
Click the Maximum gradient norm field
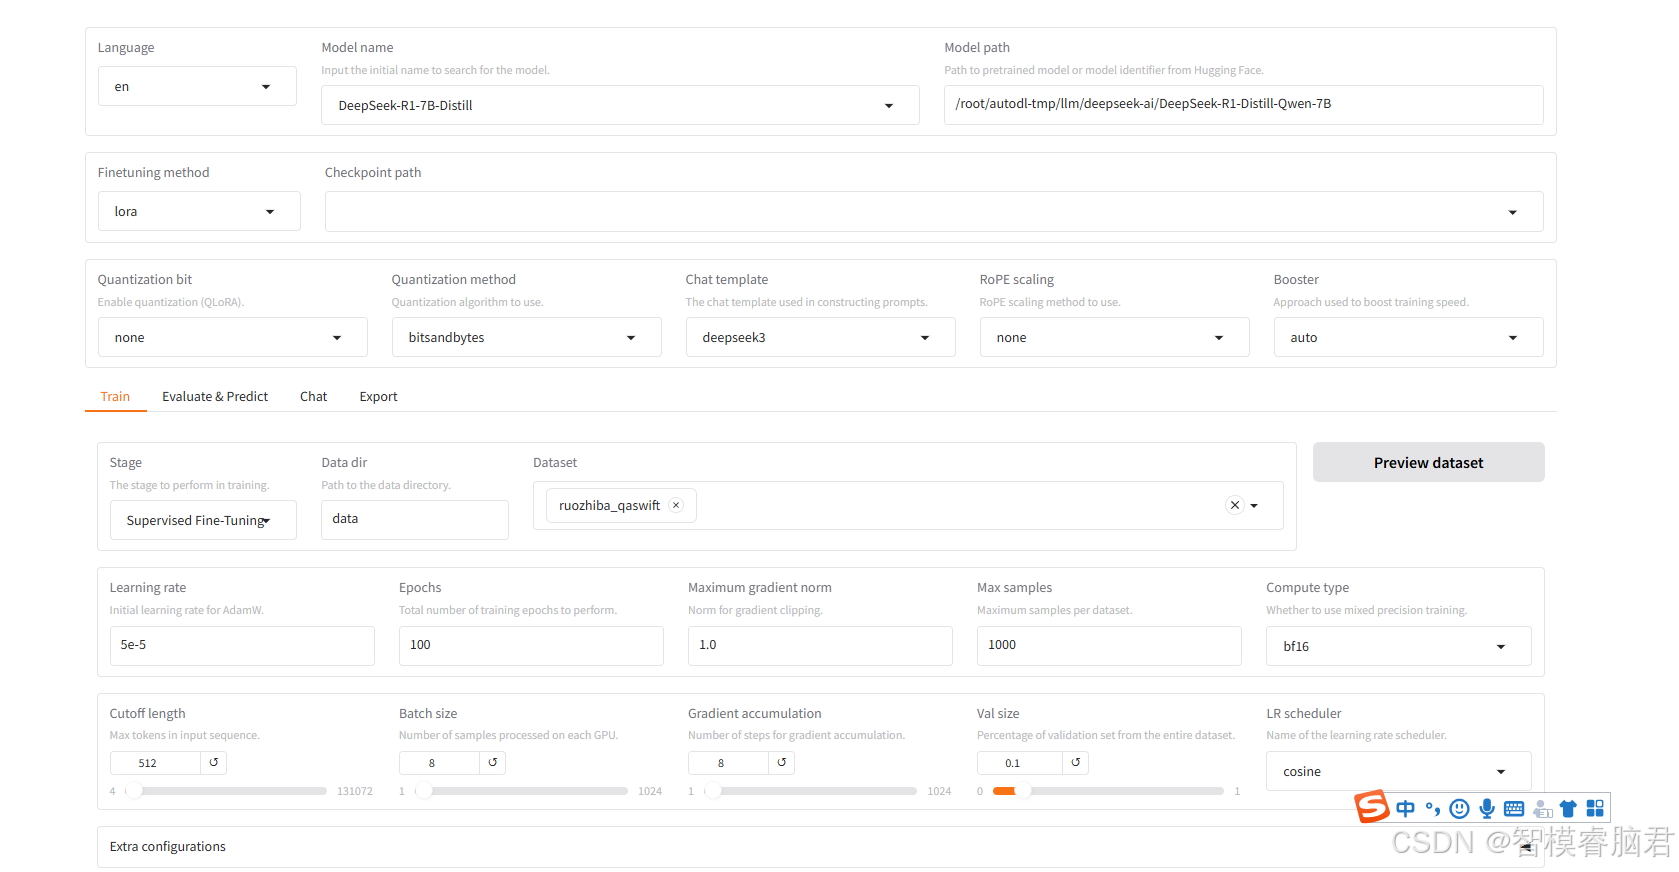coord(820,645)
